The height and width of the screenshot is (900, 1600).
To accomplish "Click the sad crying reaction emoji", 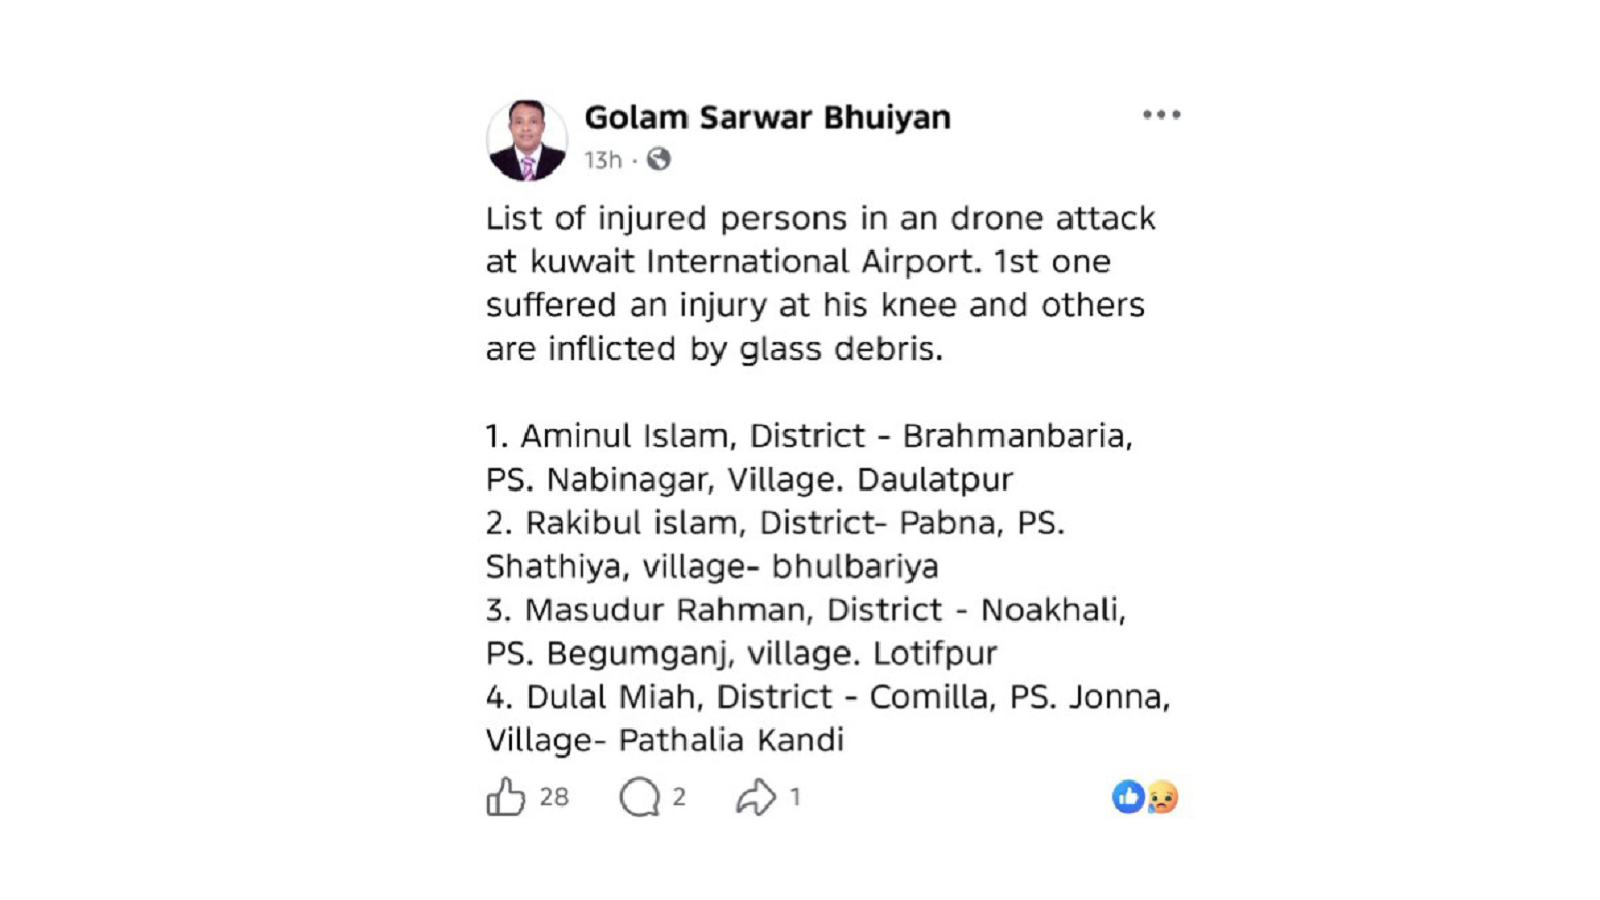I will tap(1162, 797).
